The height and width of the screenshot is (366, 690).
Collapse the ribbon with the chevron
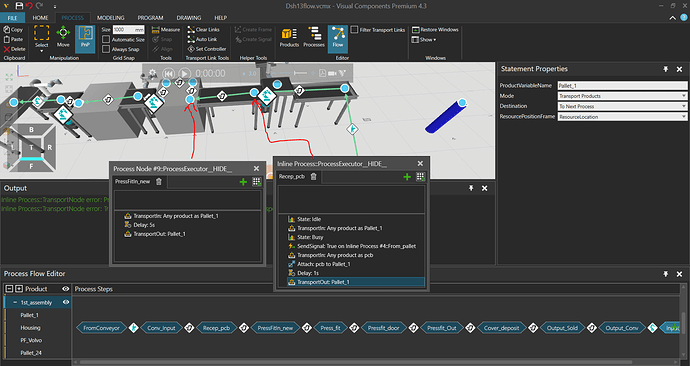(x=673, y=18)
